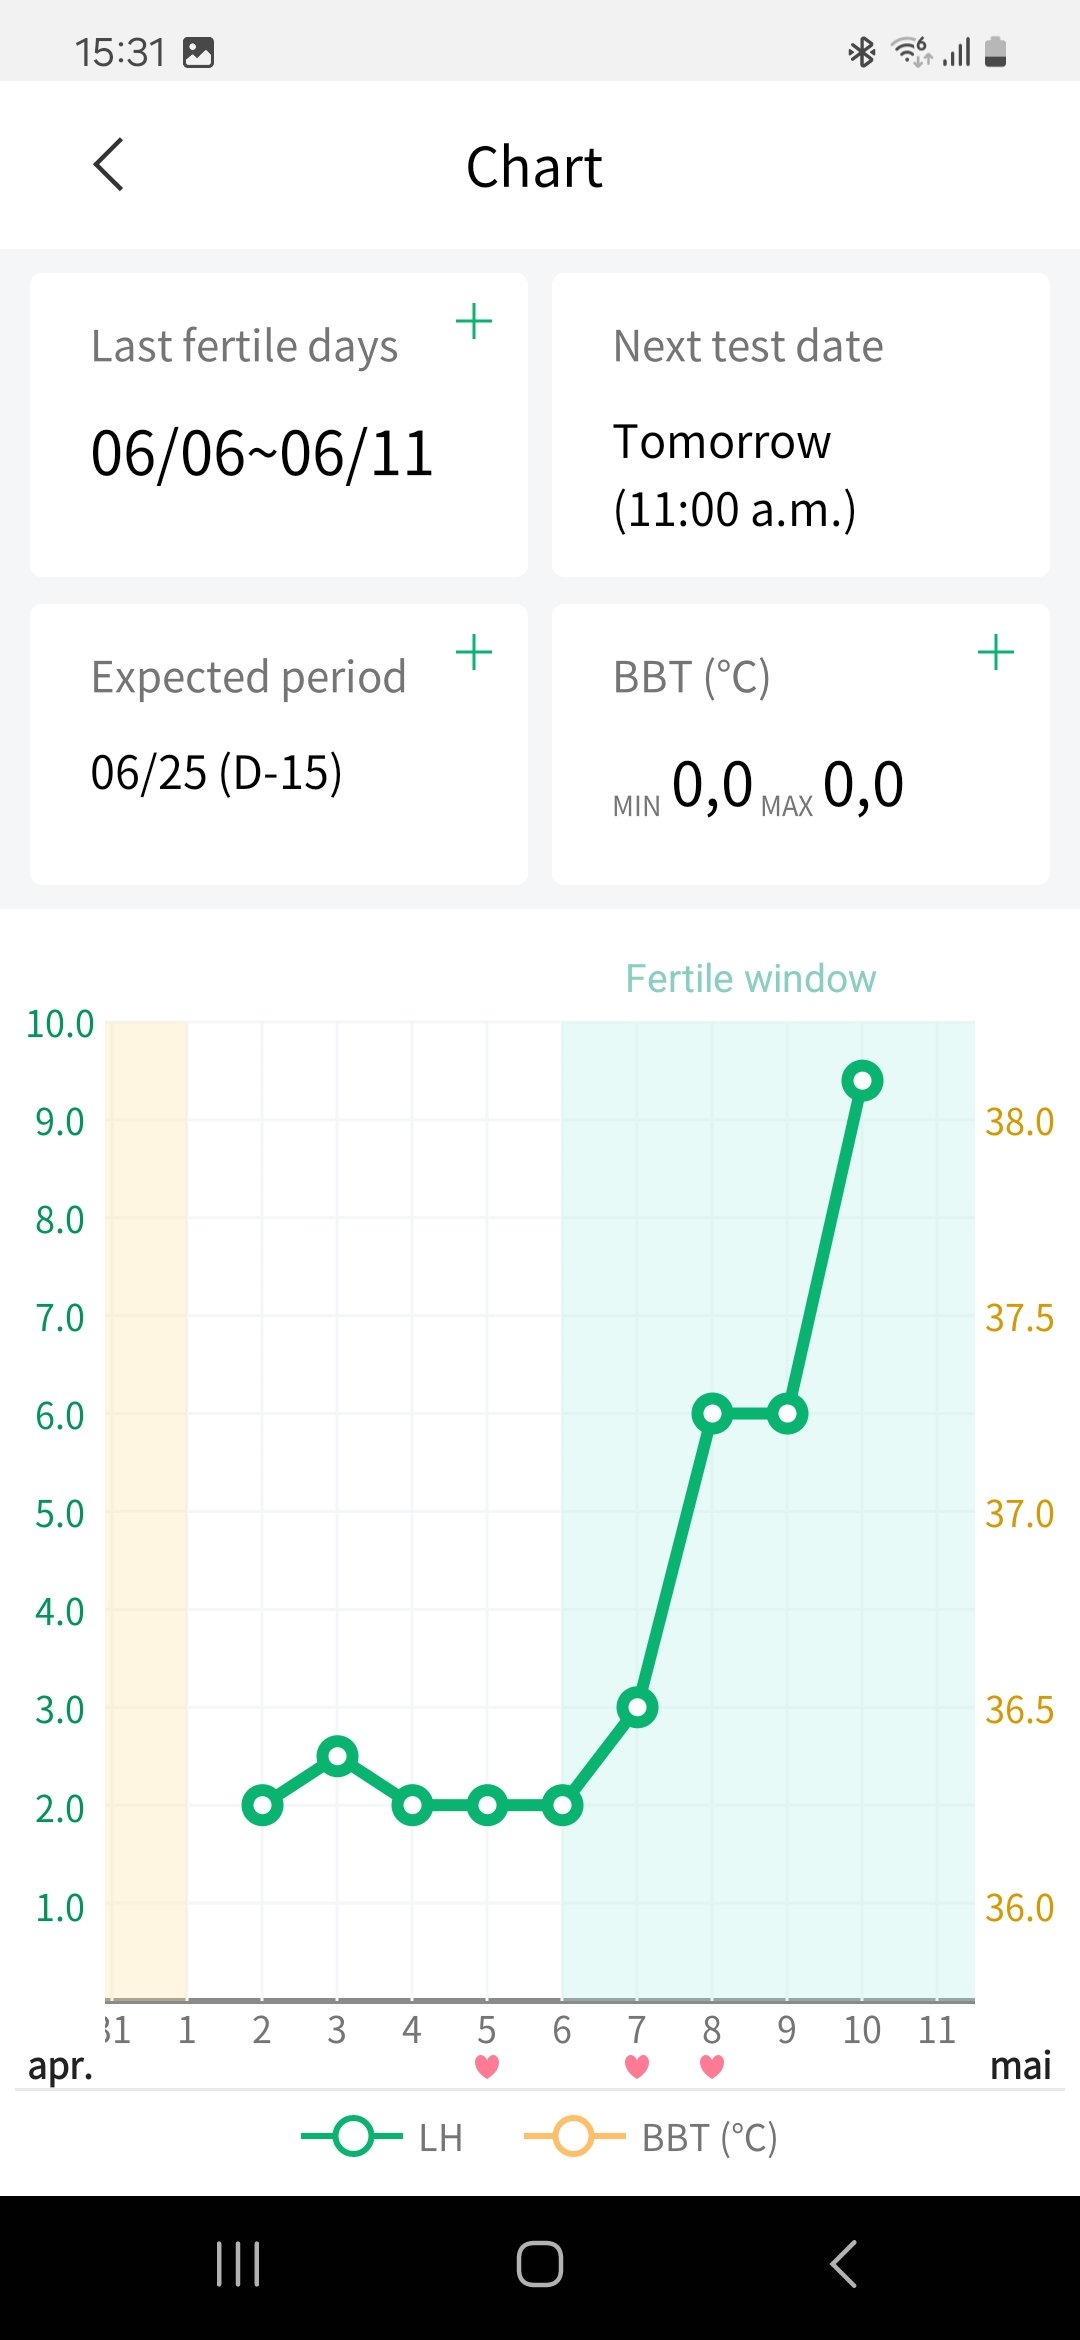Select LH data point on day 7
This screenshot has width=1080, height=2340.
[637, 1707]
